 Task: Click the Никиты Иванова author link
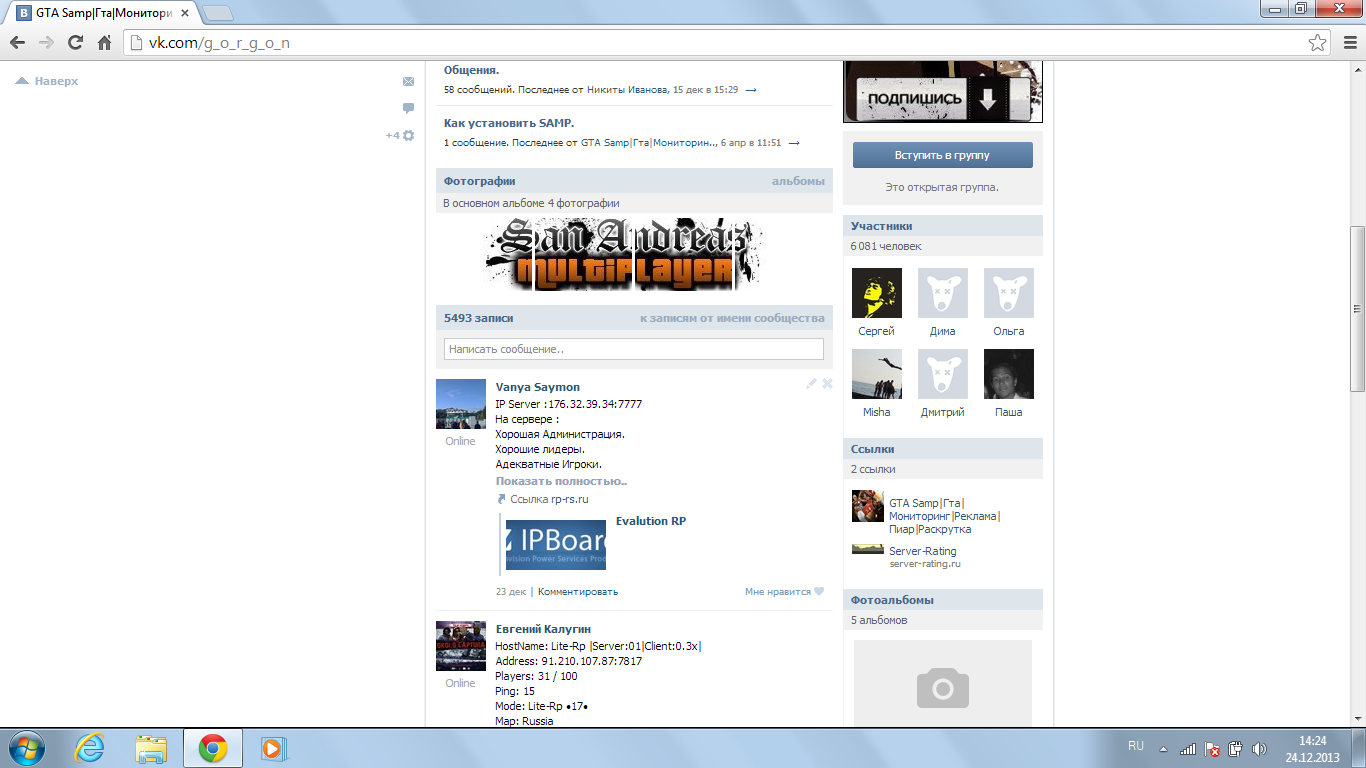coord(627,90)
